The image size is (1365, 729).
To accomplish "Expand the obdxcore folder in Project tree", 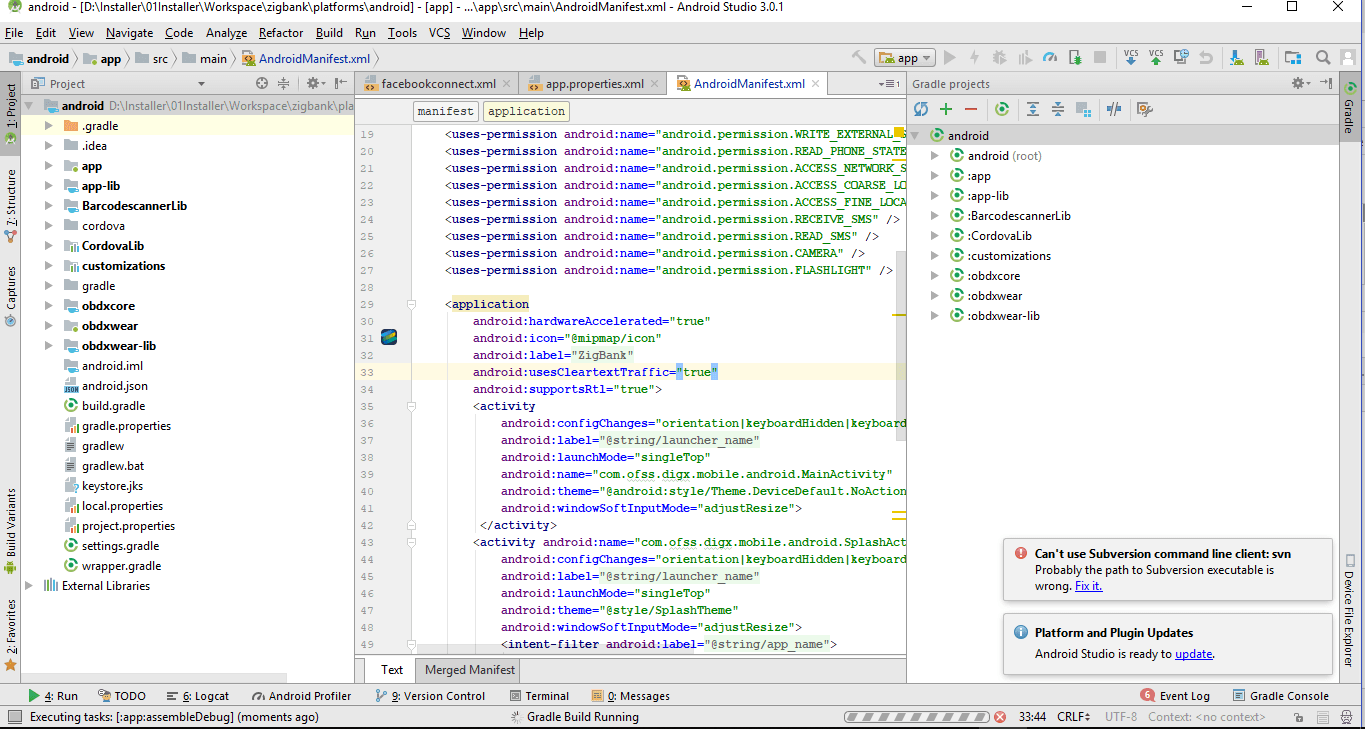I will pos(49,306).
